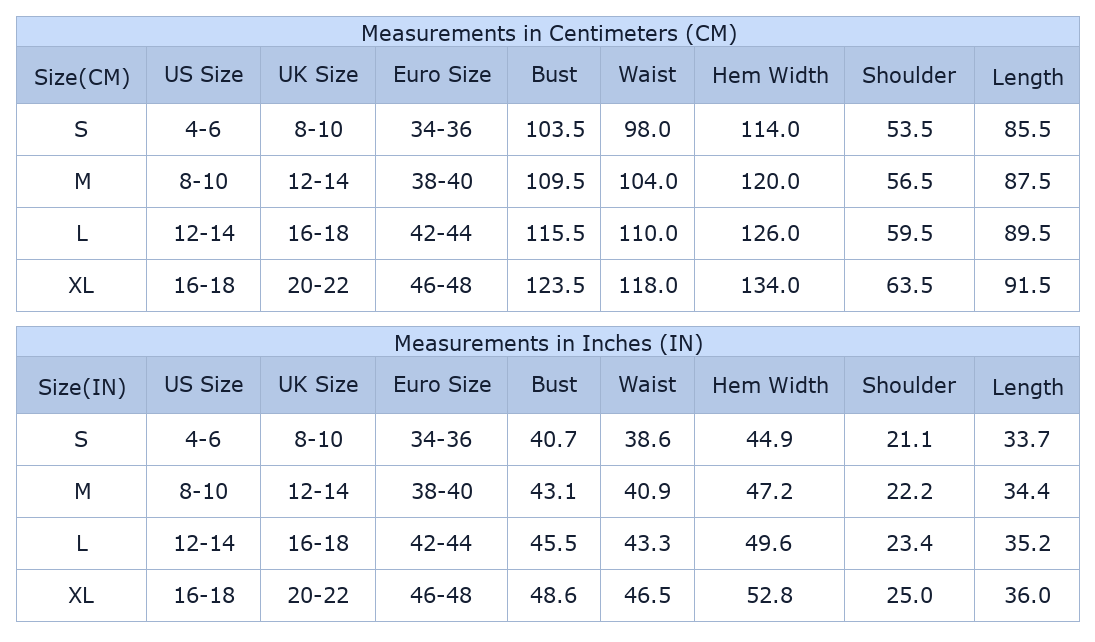Select the shoulder cell 25.0

(909, 595)
